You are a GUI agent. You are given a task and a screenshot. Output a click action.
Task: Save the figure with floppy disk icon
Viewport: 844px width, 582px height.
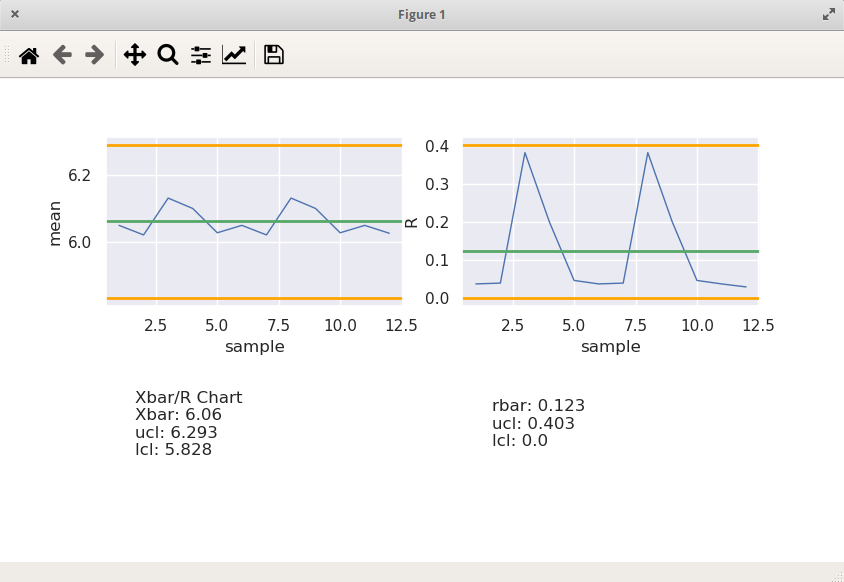coord(274,55)
